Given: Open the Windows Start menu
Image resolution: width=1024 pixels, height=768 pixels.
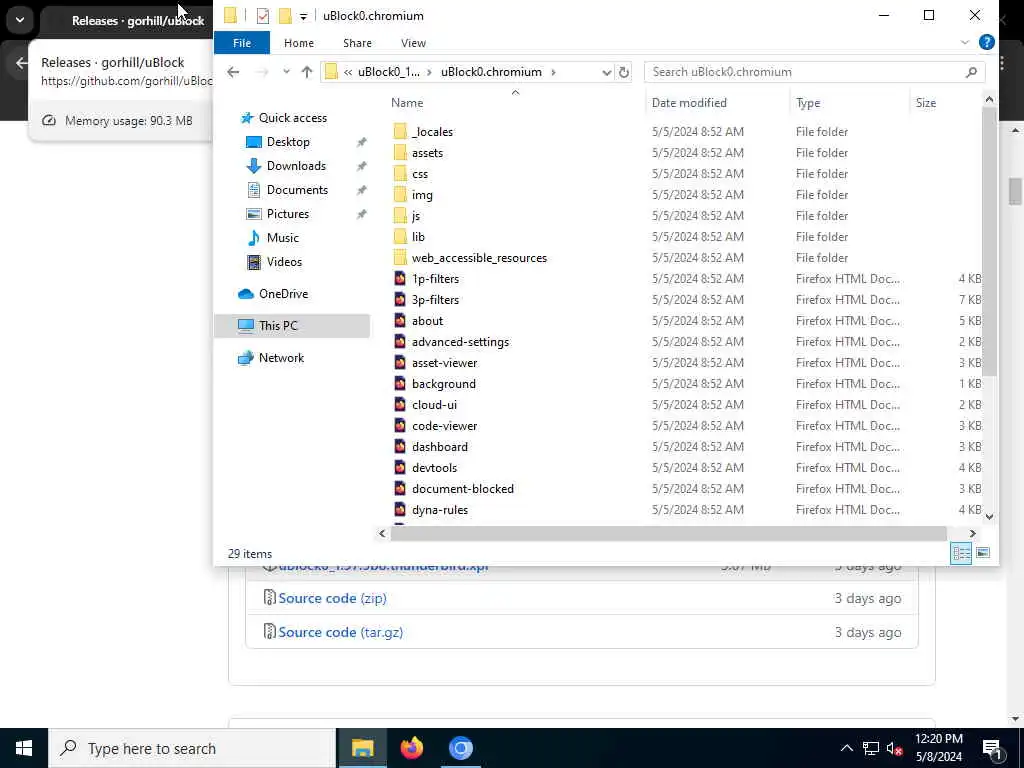Looking at the screenshot, I should coord(24,748).
